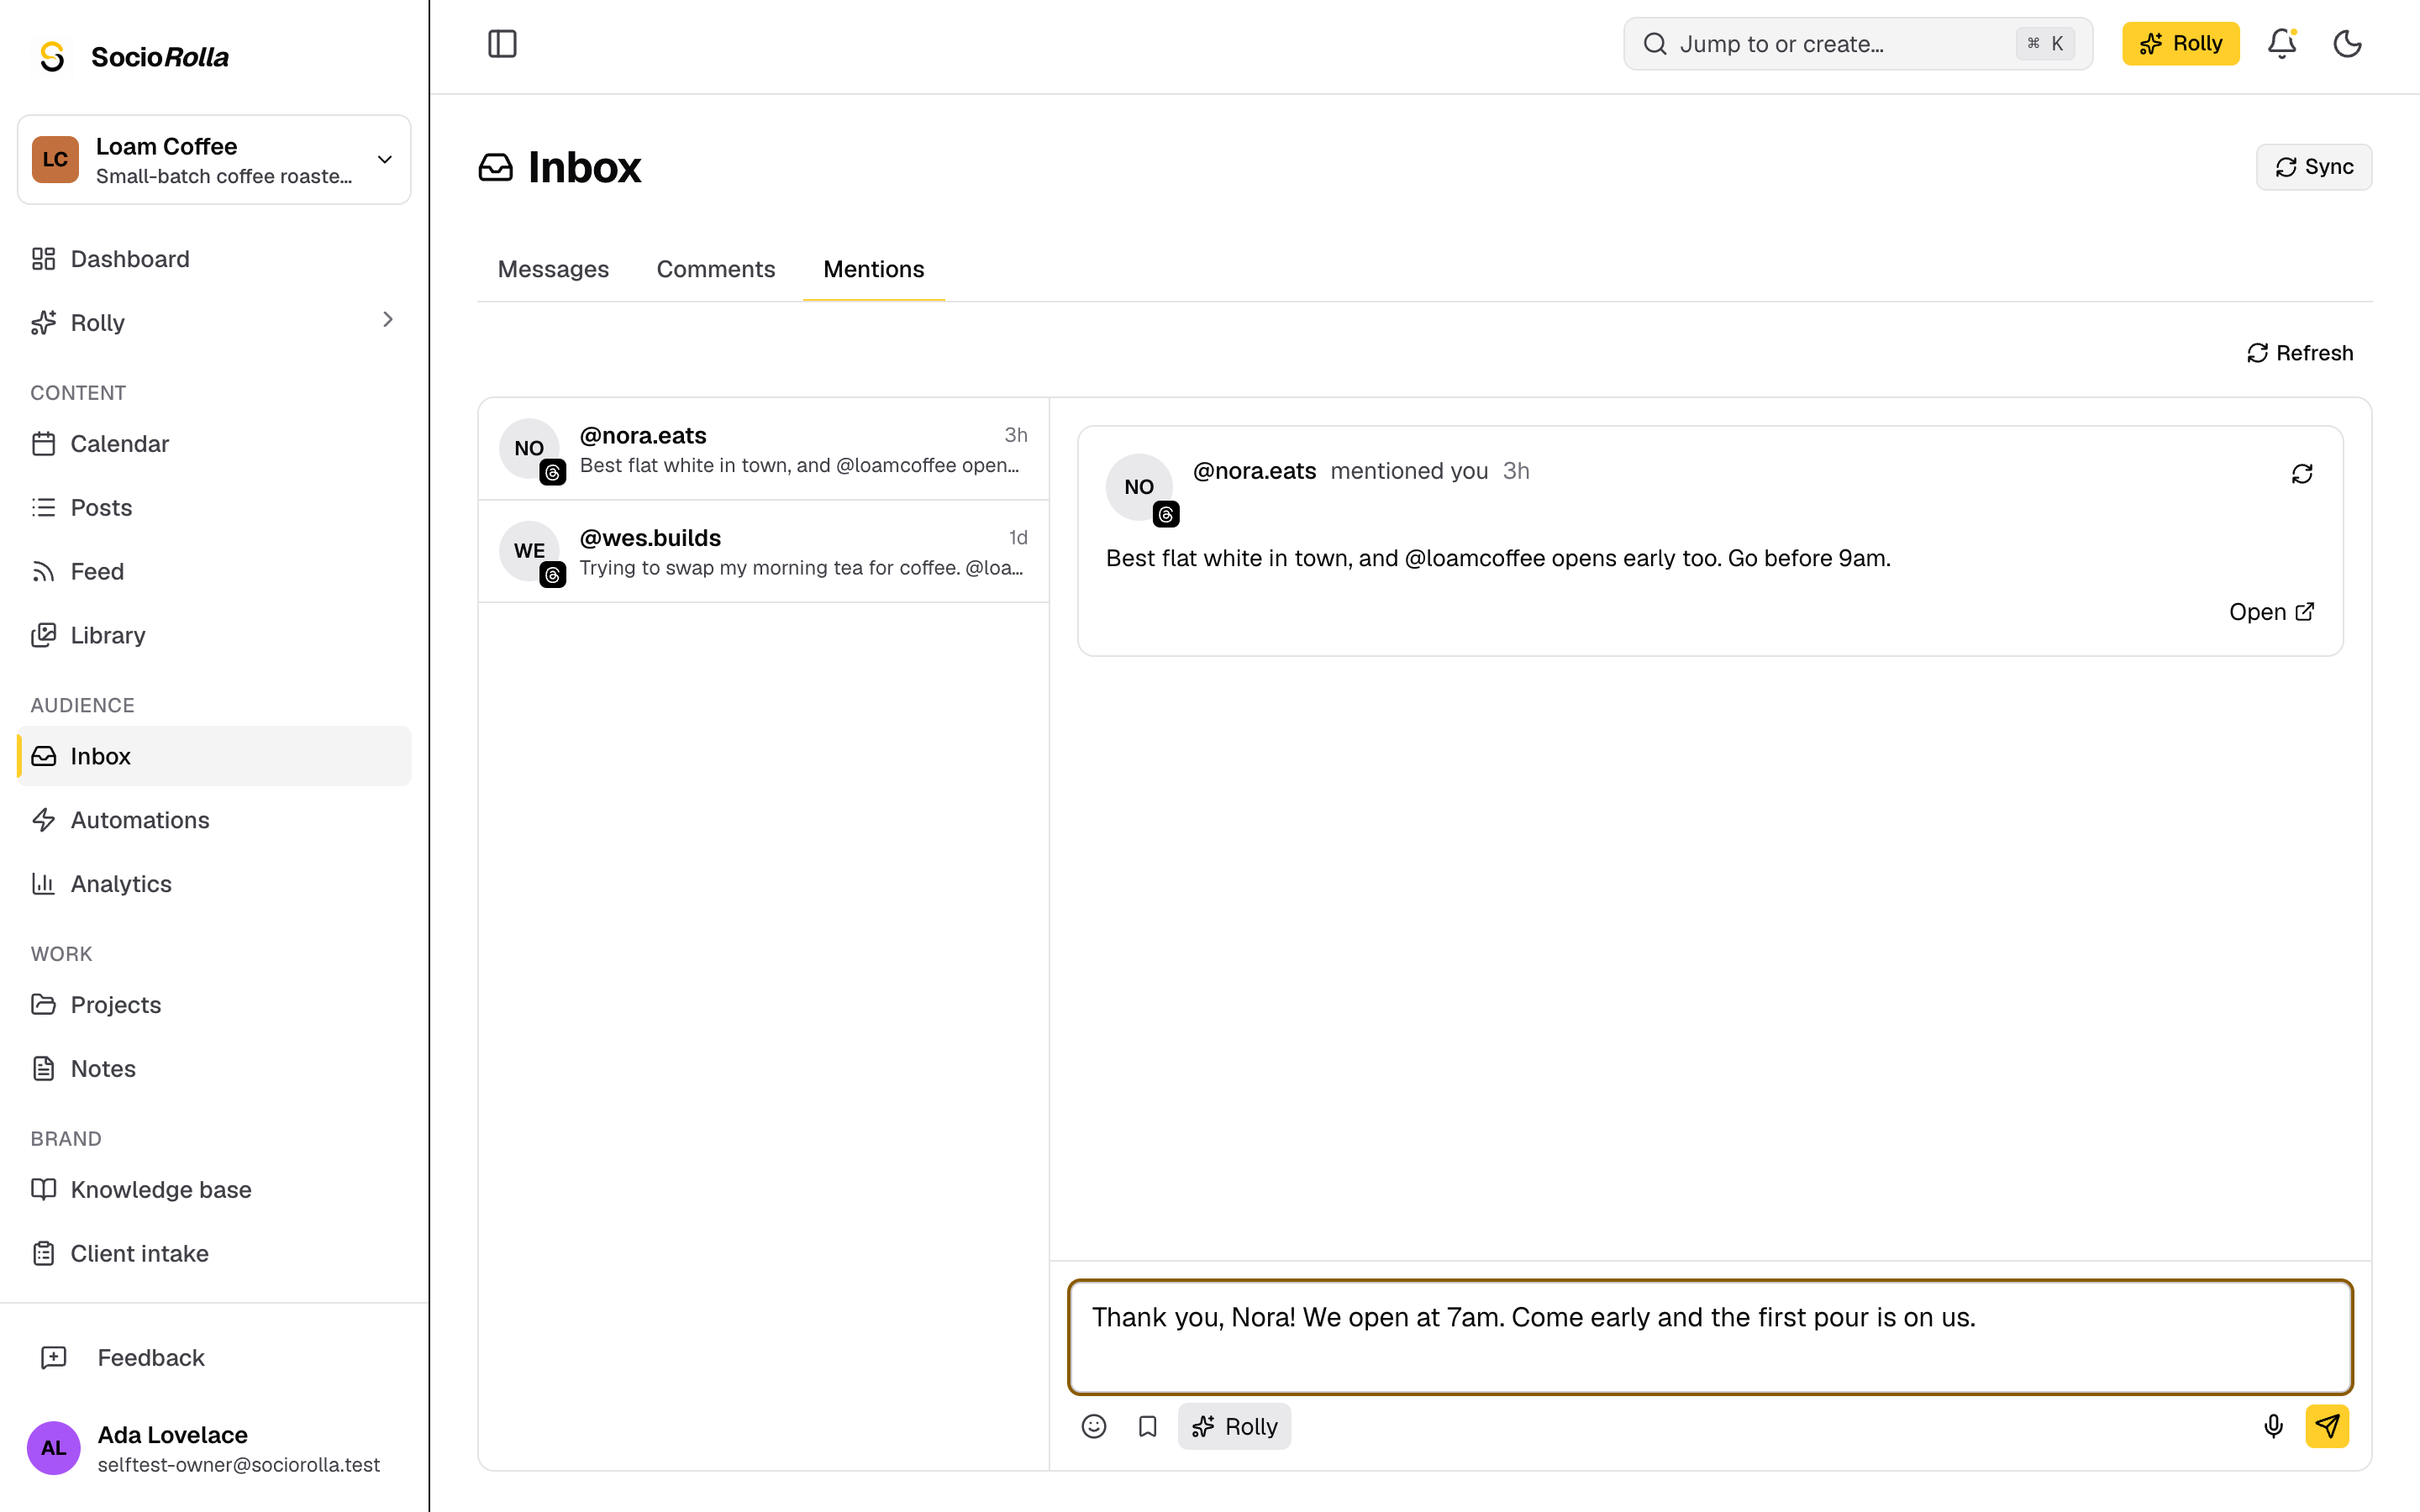Viewport: 2420px width, 1512px height.
Task: Click the Sync button
Action: (2314, 167)
